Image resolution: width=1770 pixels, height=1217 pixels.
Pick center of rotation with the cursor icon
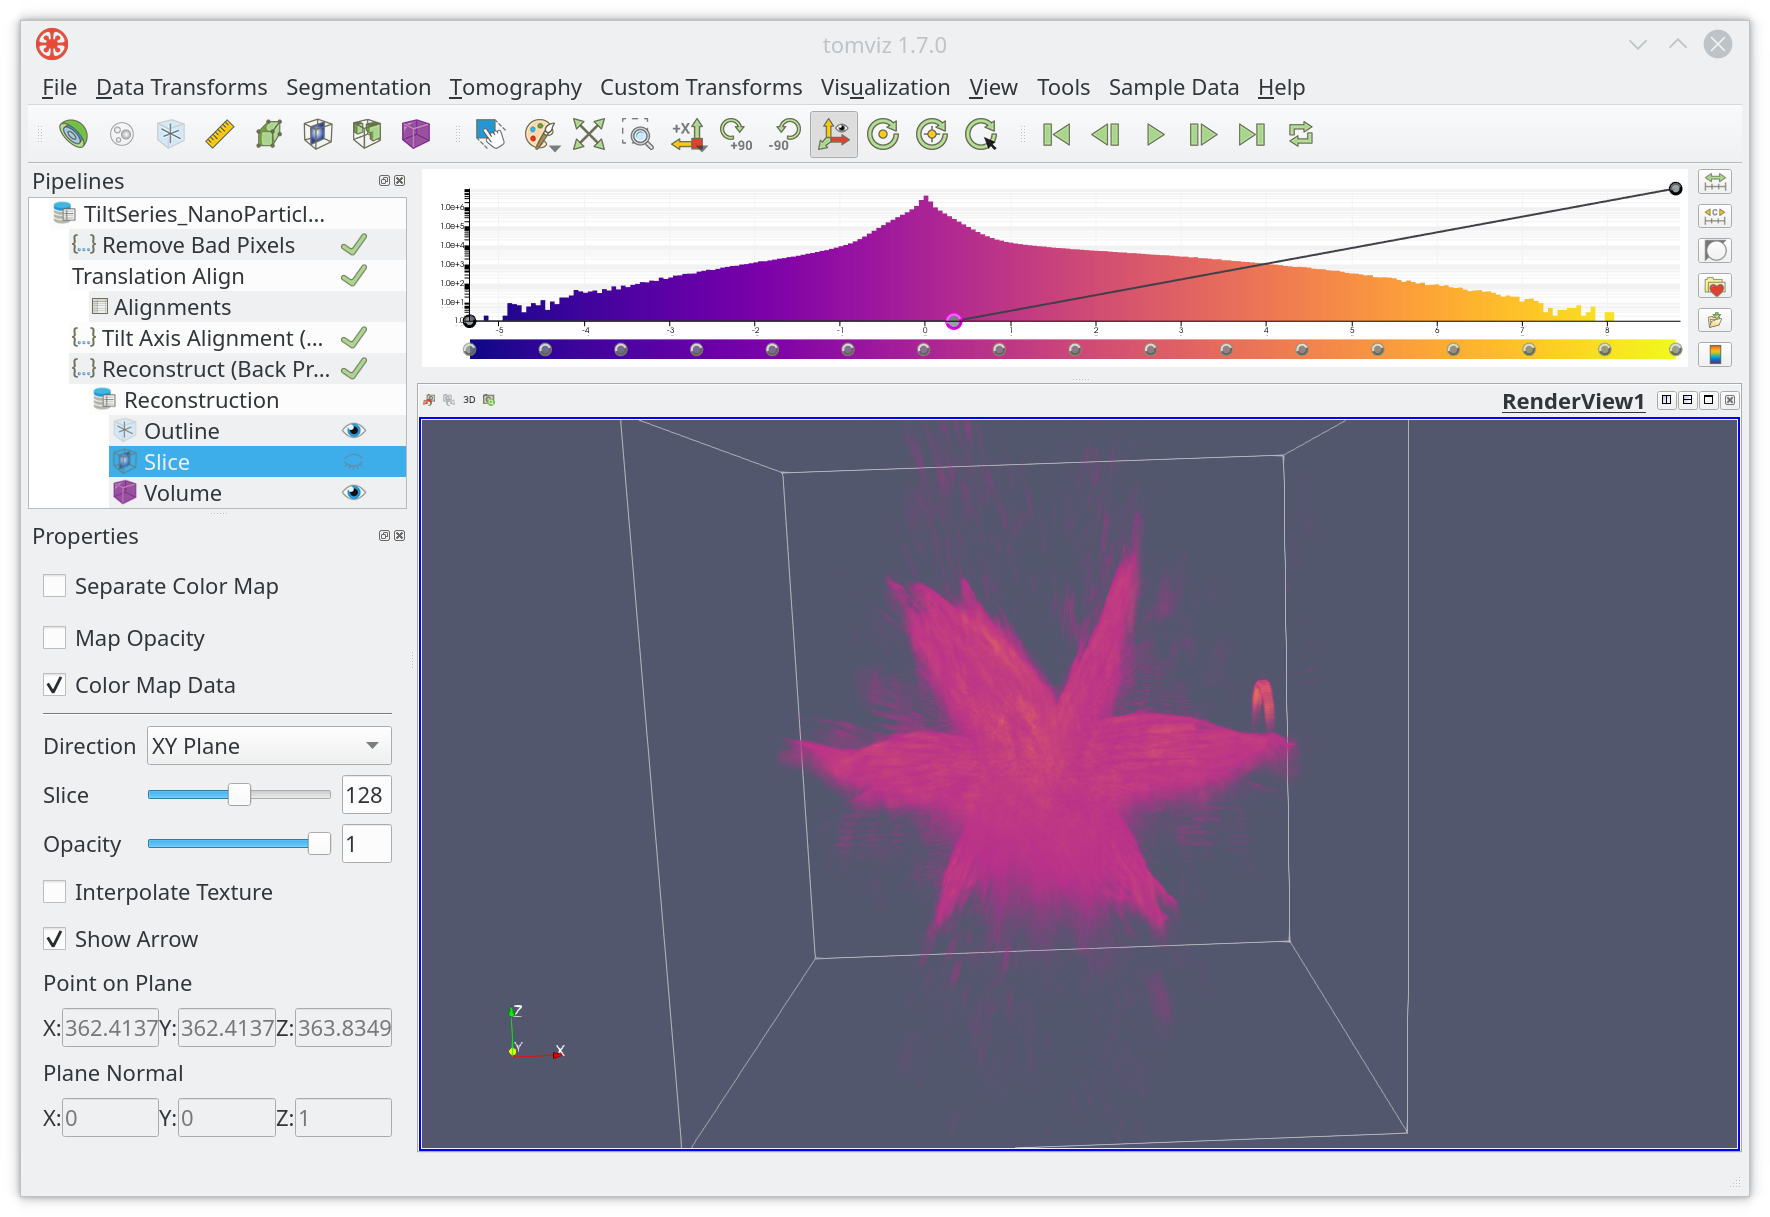[x=981, y=134]
